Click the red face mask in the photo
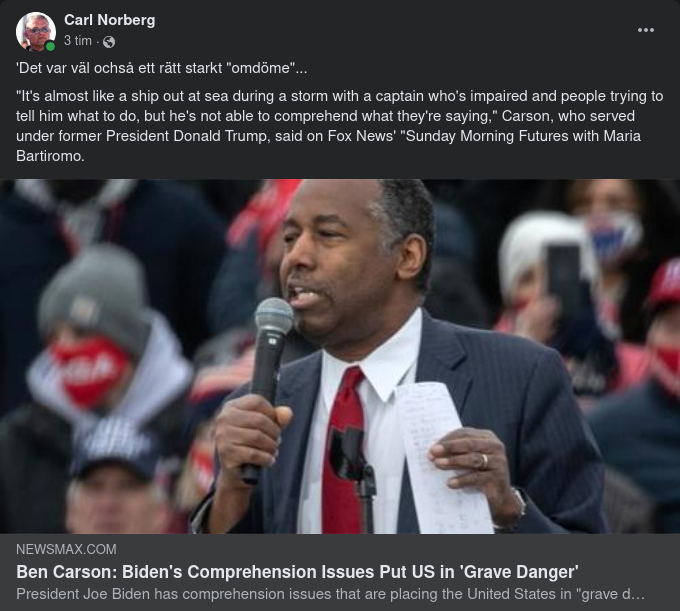Screen dimensions: 680x611 91,373
